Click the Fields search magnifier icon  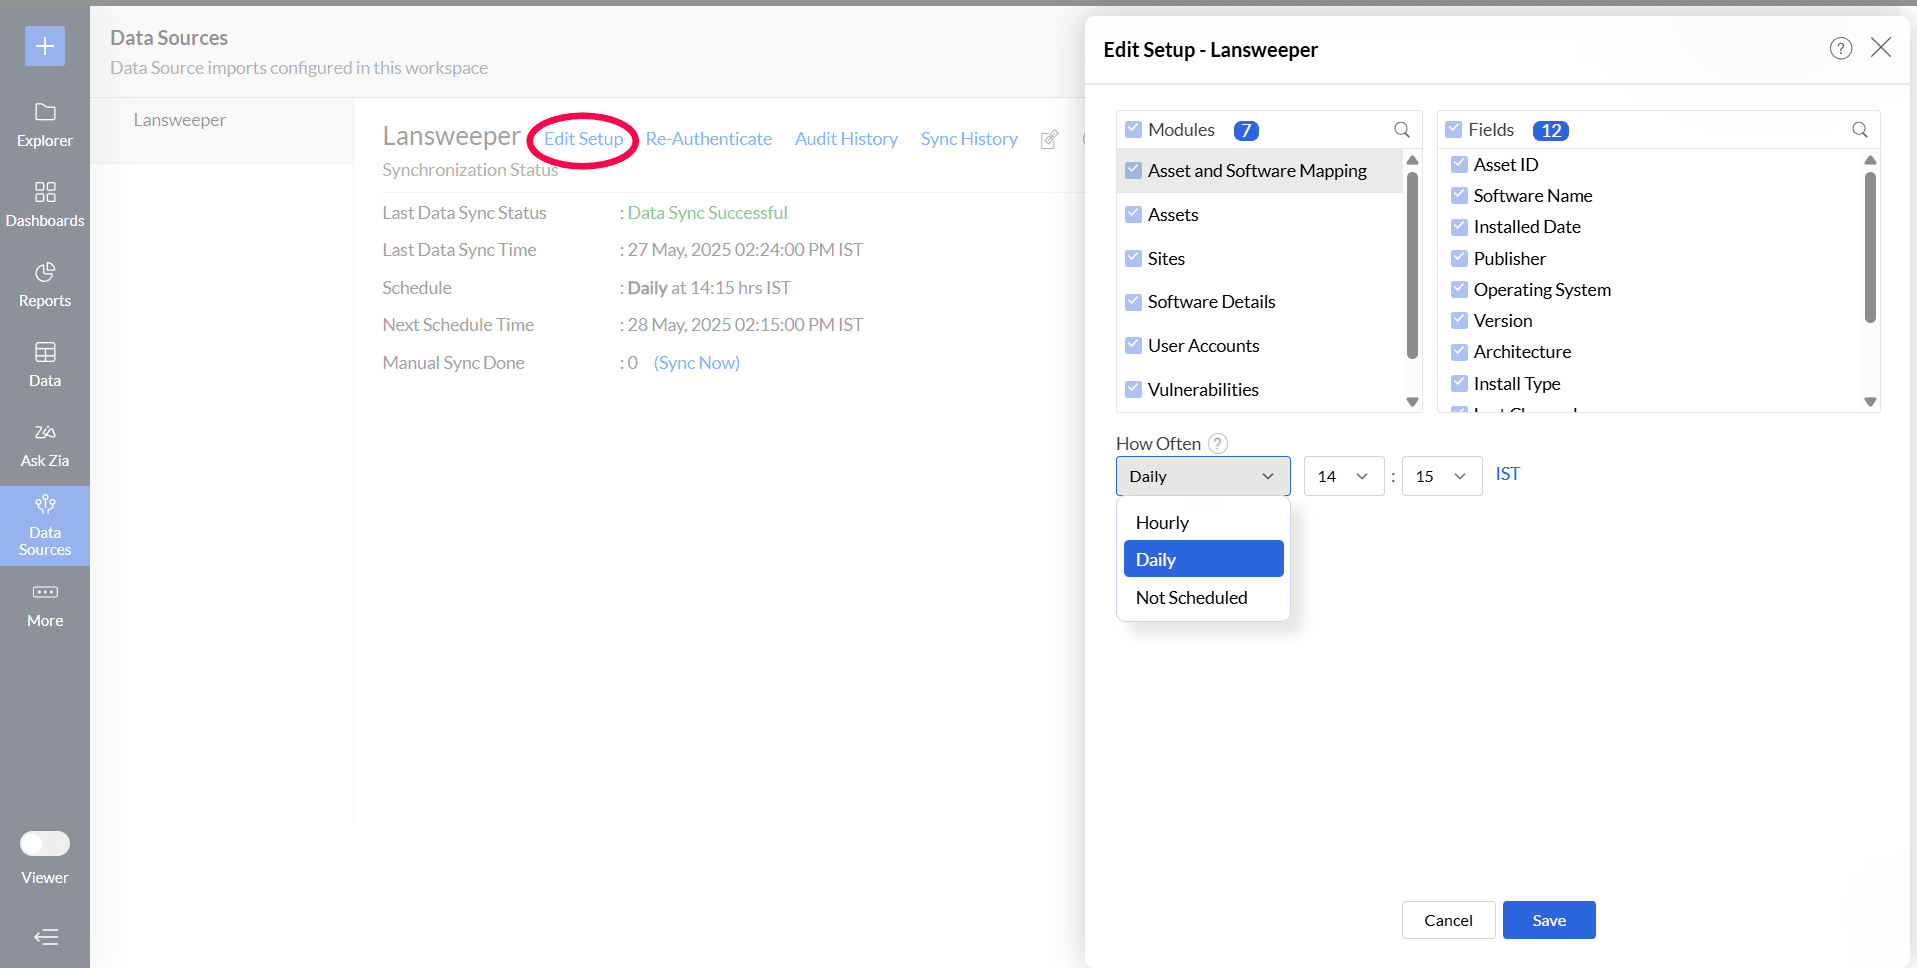click(1860, 130)
